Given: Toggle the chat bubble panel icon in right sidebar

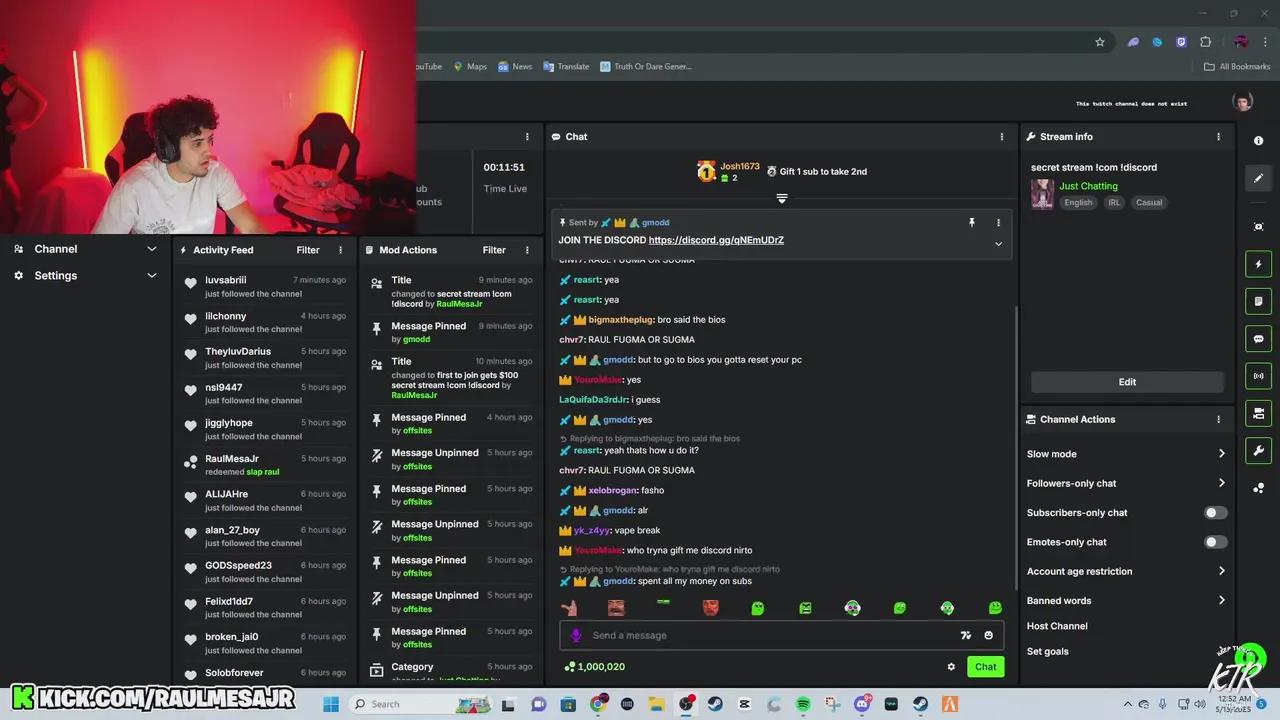Looking at the screenshot, I should click(x=1258, y=339).
